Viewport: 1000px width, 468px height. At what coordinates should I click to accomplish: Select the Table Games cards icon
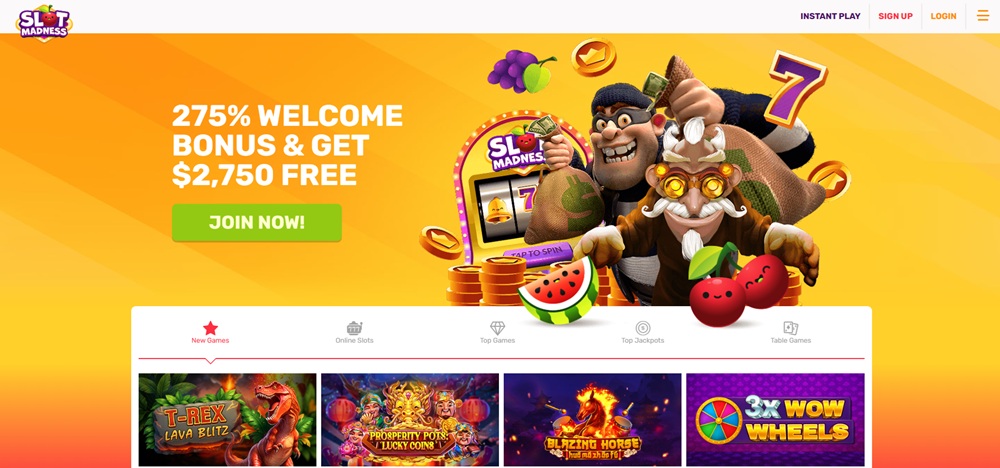click(791, 328)
